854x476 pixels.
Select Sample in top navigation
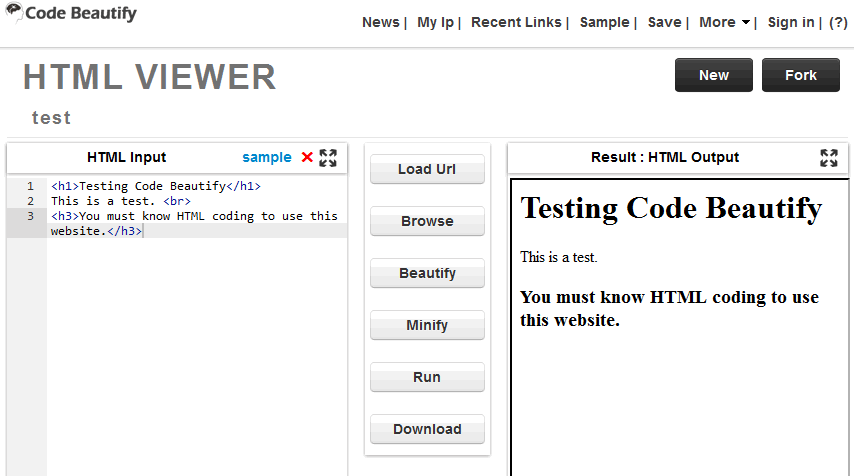[x=604, y=22]
